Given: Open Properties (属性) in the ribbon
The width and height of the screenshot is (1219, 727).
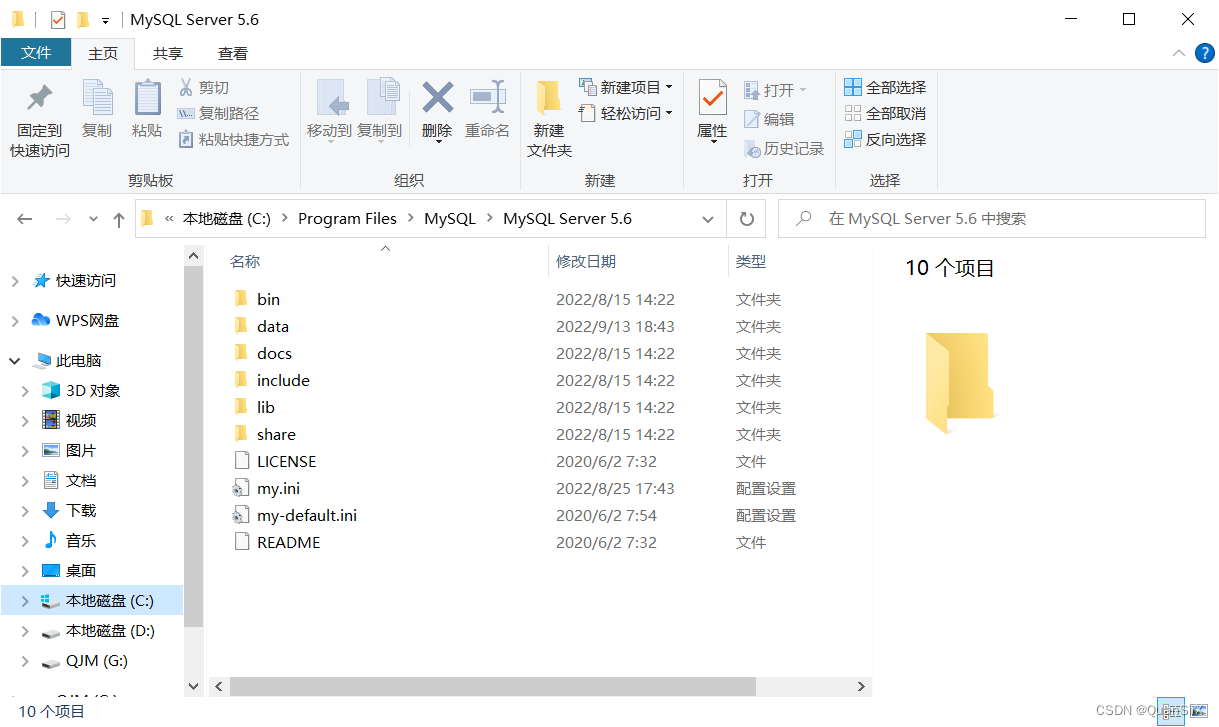Looking at the screenshot, I should pyautogui.click(x=712, y=110).
